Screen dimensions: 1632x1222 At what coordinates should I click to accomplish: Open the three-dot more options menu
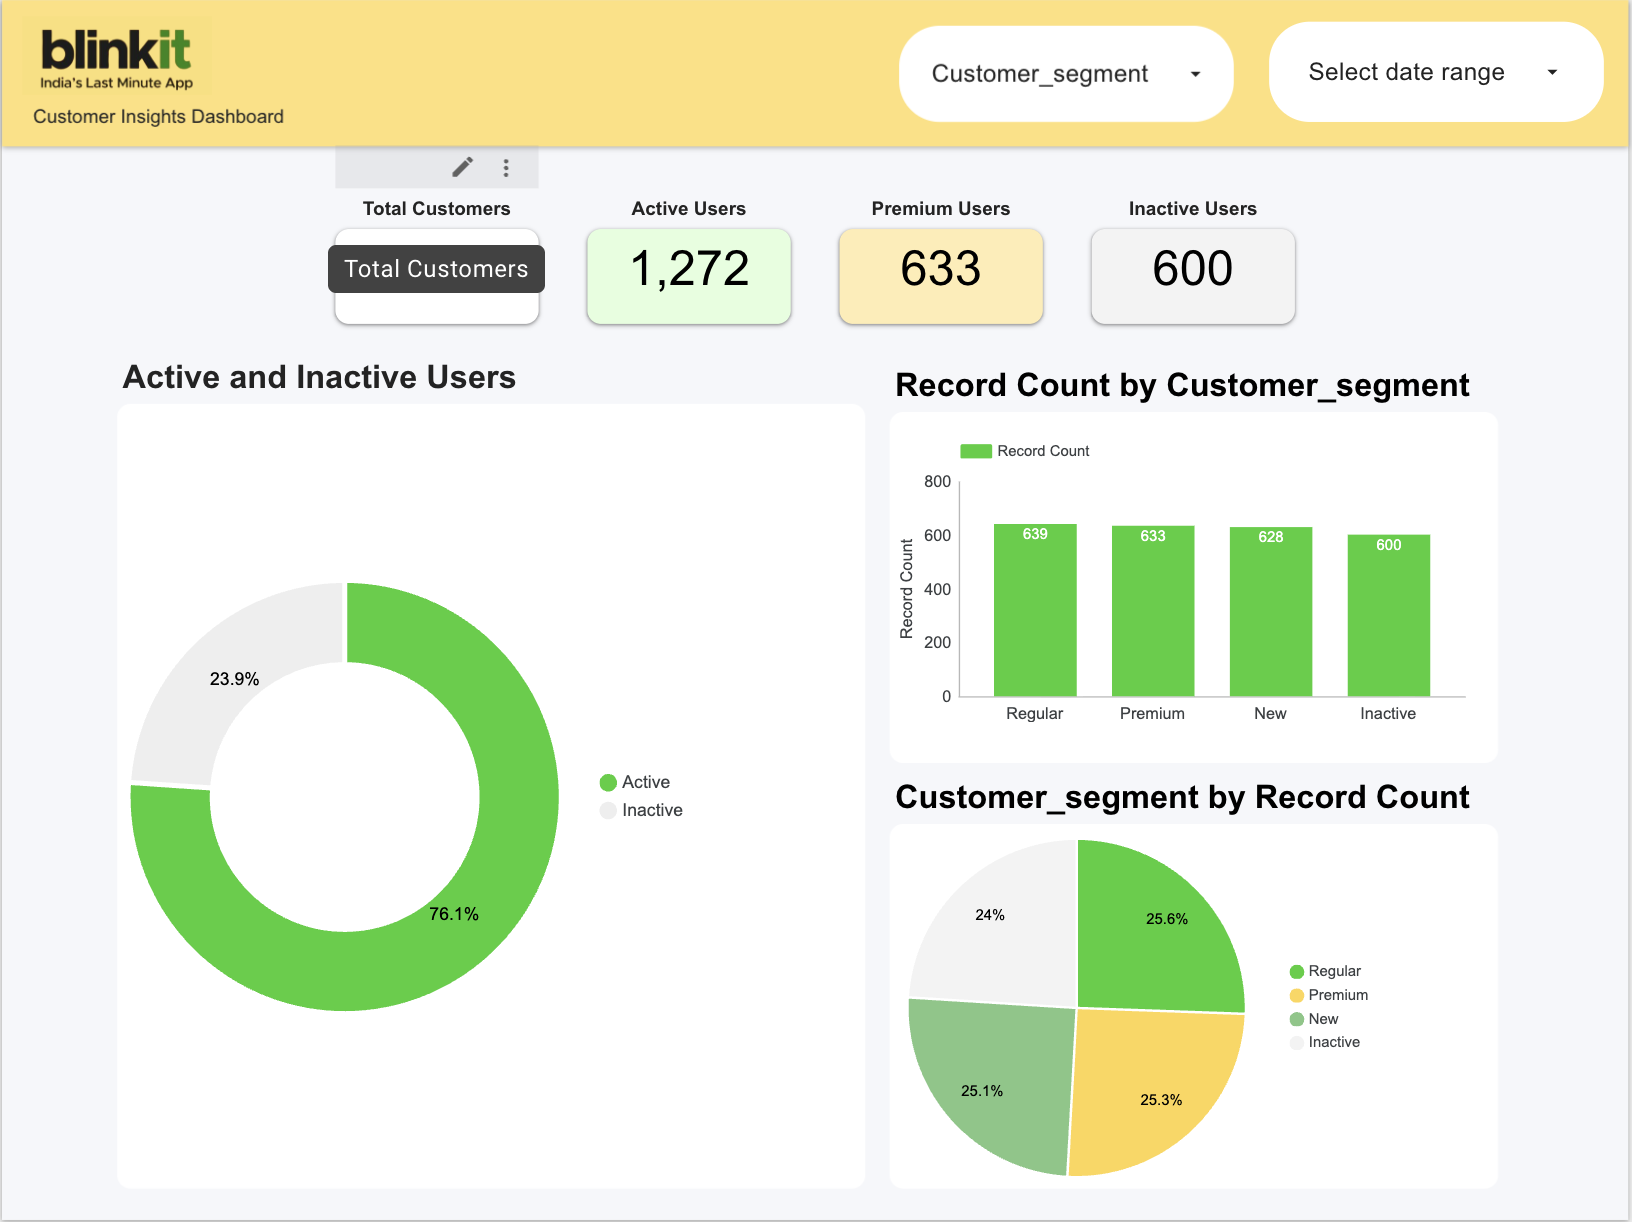coord(506,168)
